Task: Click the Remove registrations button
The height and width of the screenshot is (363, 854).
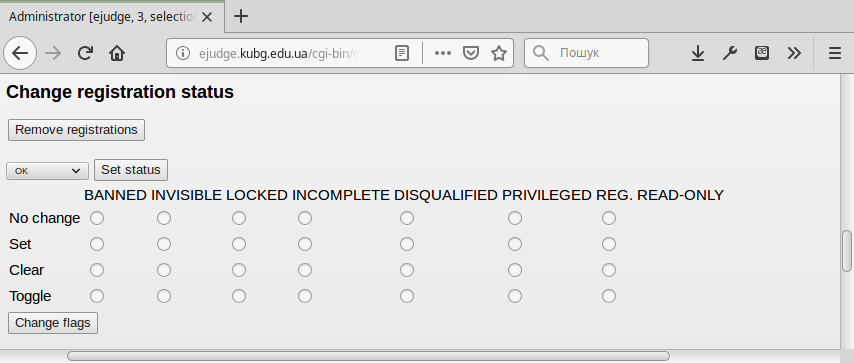Action: click(x=76, y=130)
